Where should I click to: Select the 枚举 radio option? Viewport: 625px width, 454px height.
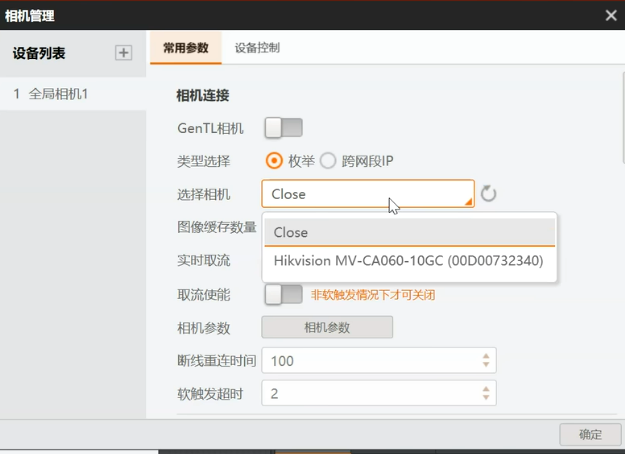[x=274, y=161]
